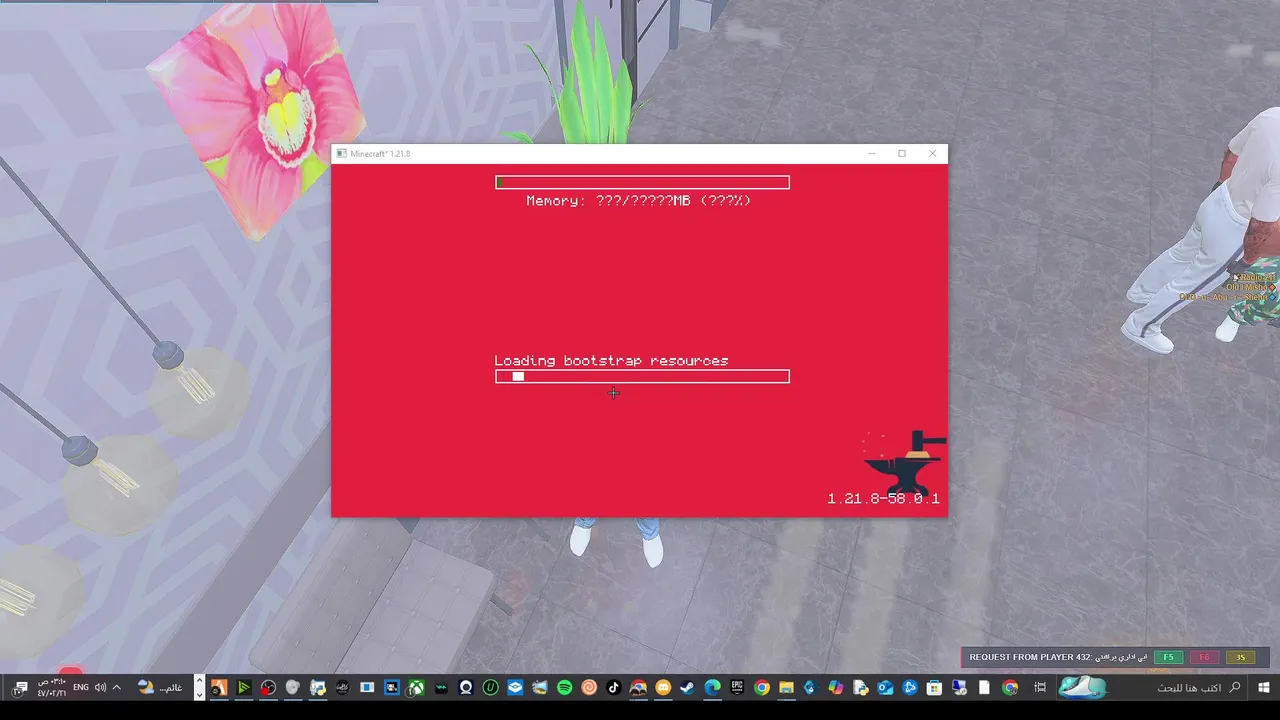
Task: Open File Explorer from taskbar
Action: click(x=786, y=688)
